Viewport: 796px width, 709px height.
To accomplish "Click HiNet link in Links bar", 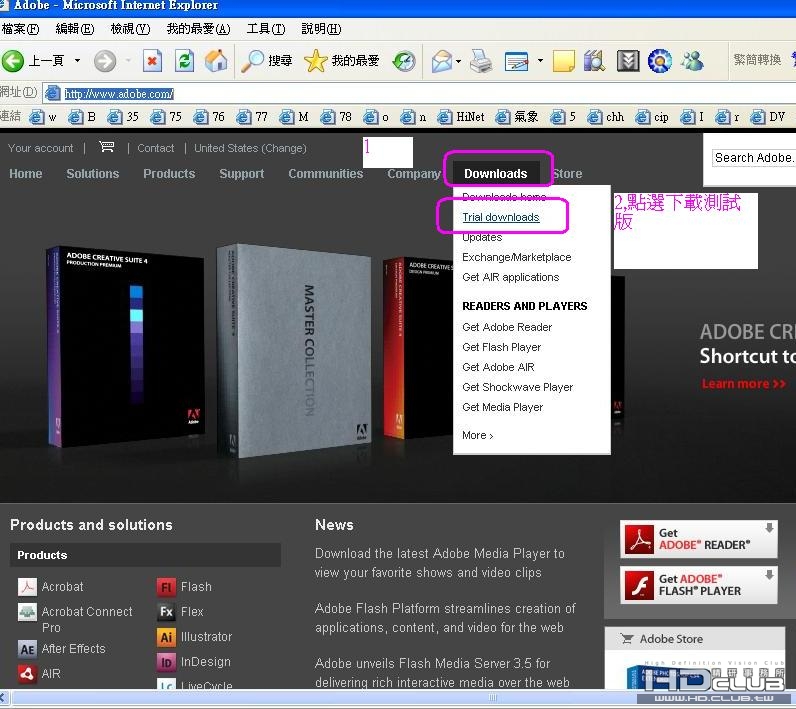I will [461, 117].
